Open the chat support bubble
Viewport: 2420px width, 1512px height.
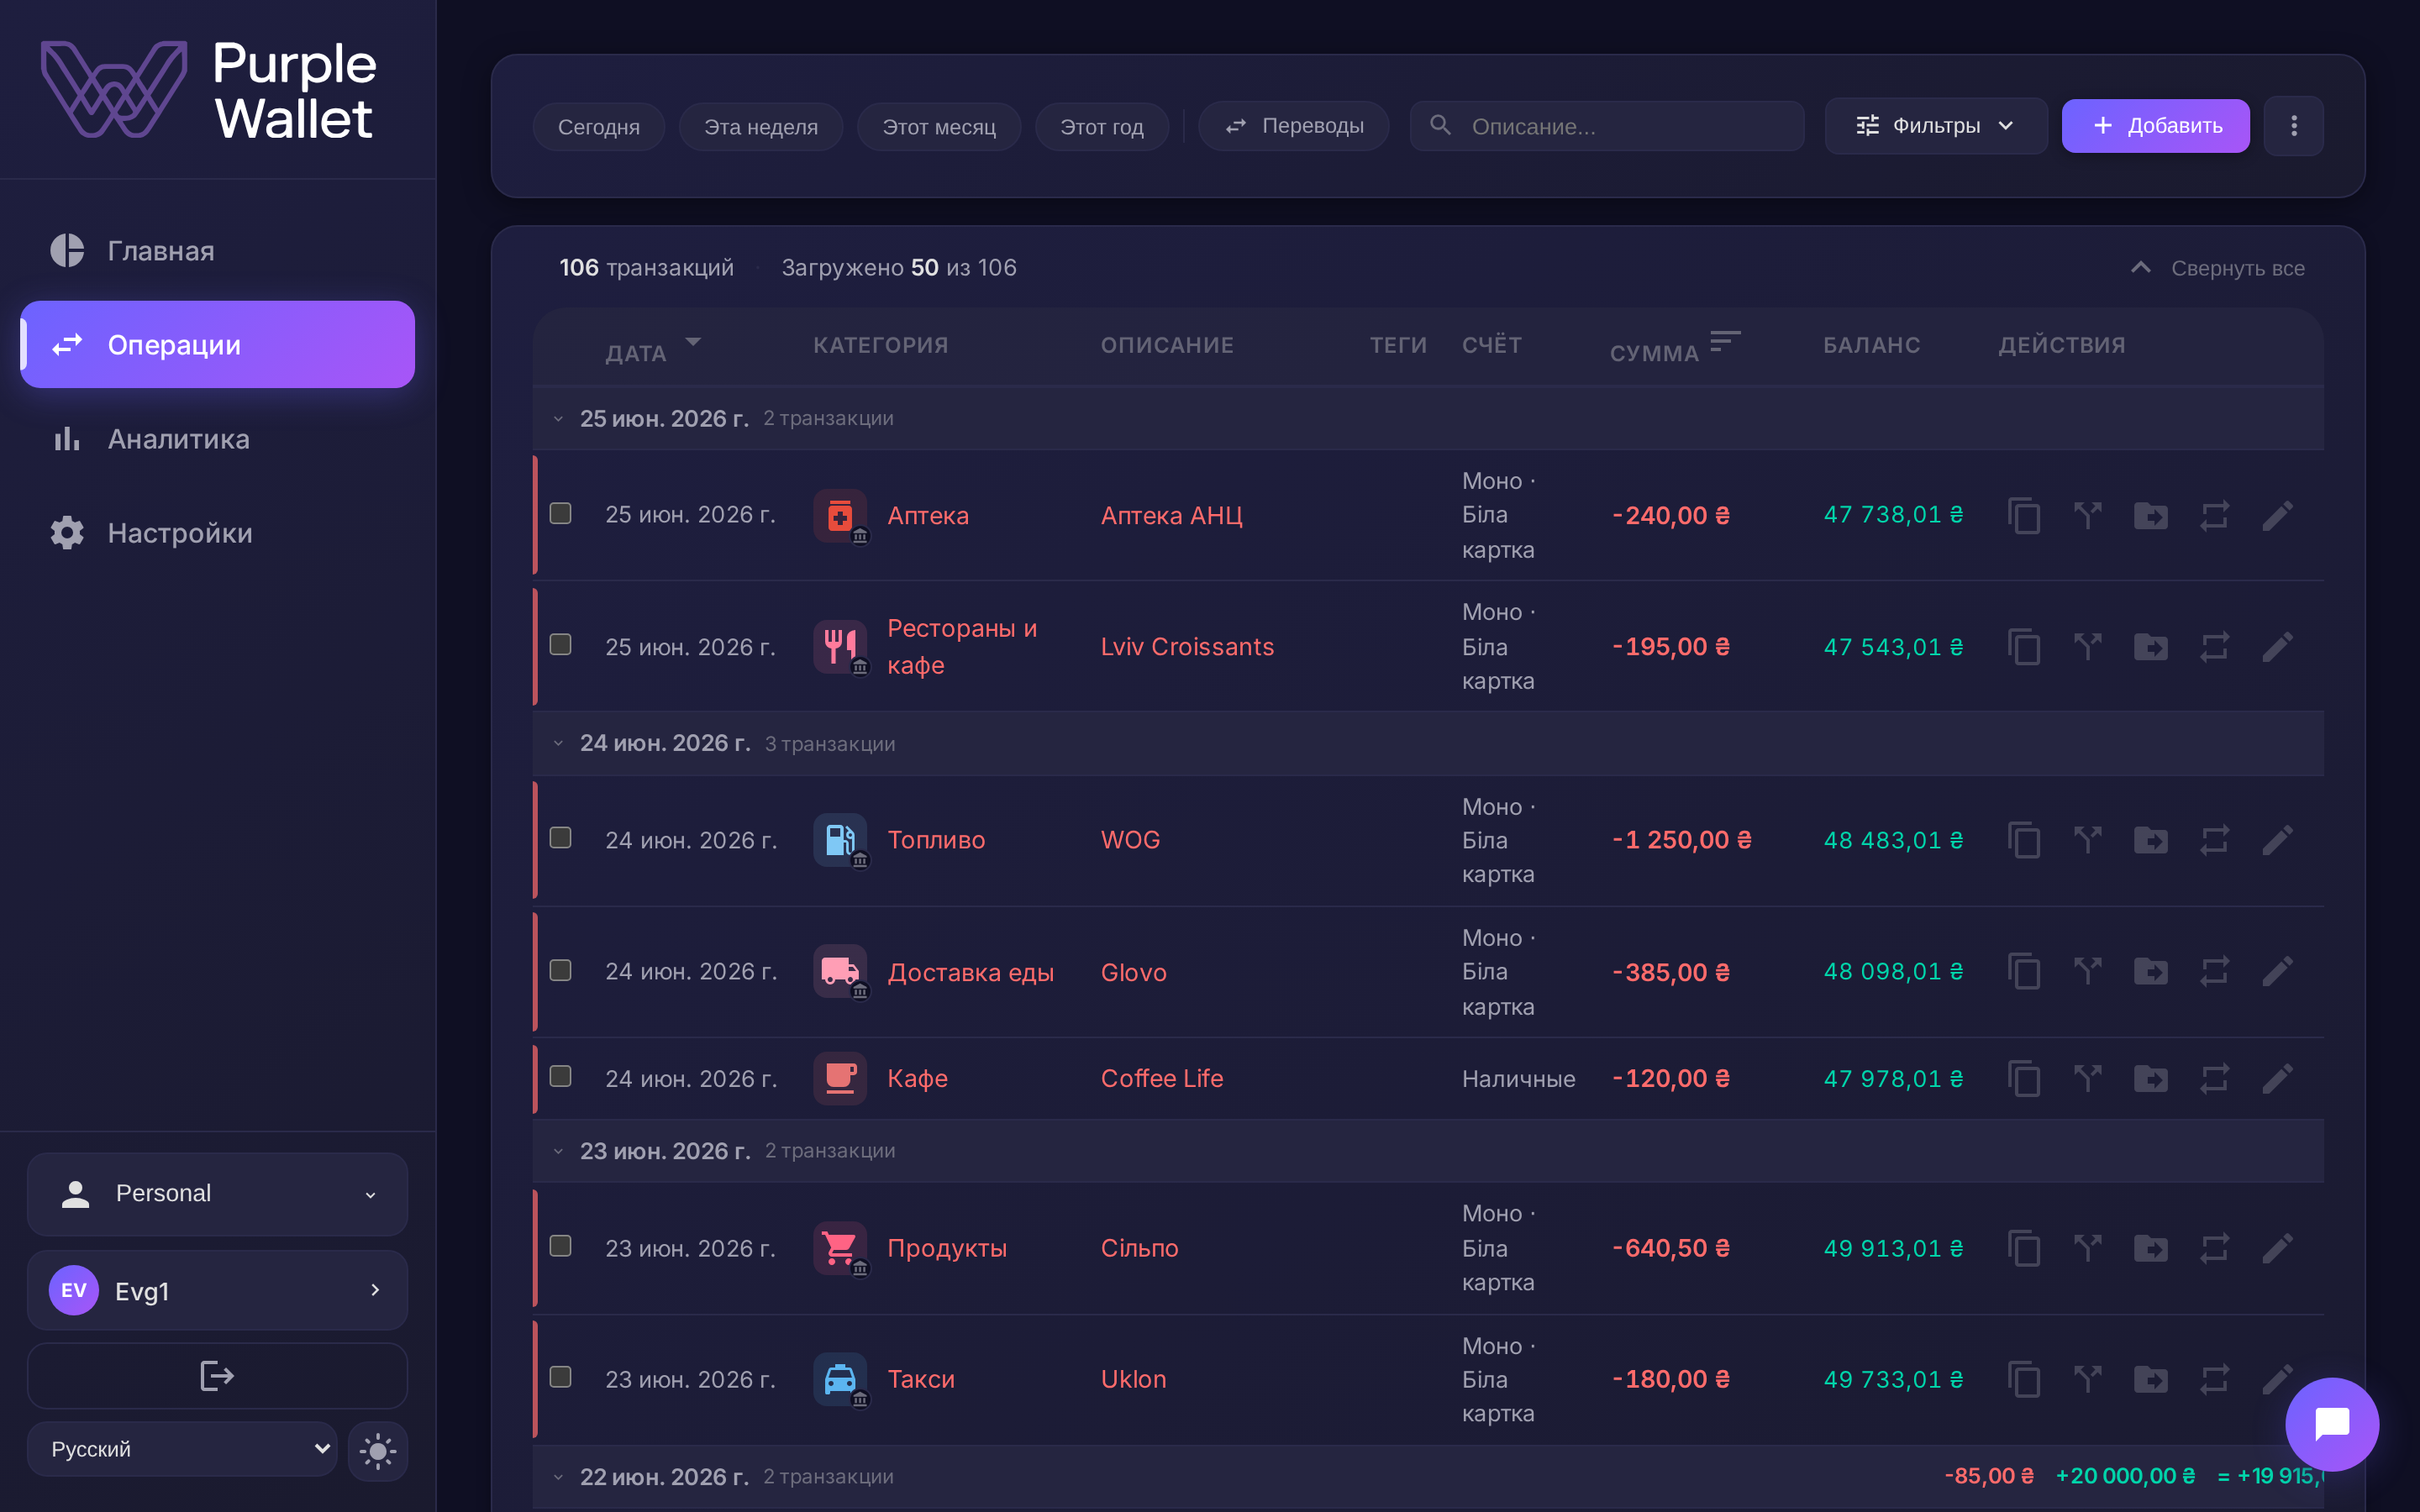tap(2332, 1424)
